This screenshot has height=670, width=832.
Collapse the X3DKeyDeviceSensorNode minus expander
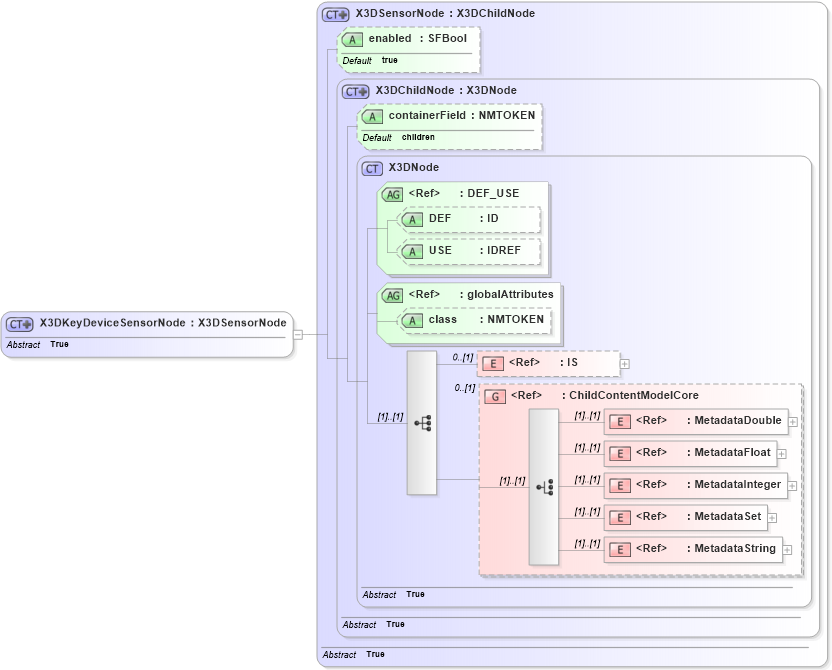(298, 334)
